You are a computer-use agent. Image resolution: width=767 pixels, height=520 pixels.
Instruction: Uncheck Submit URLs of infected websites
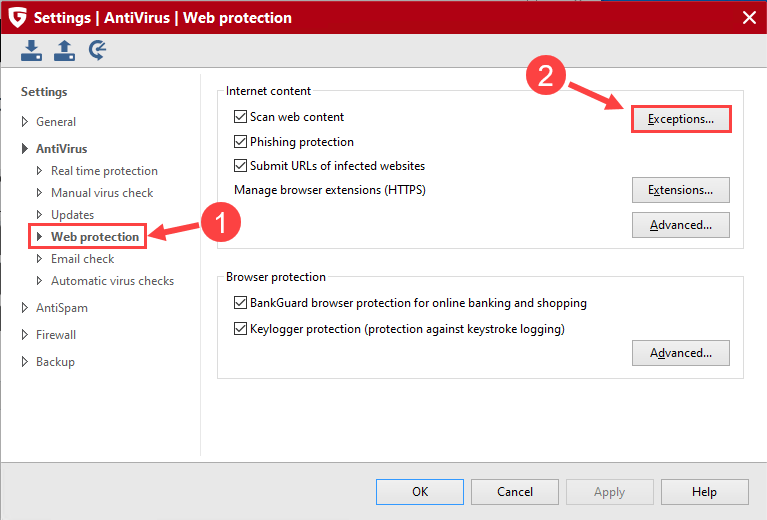coord(240,166)
